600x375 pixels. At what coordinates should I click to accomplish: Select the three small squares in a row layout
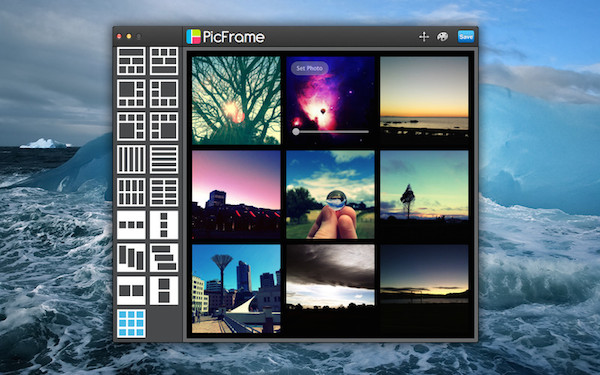[x=131, y=225]
